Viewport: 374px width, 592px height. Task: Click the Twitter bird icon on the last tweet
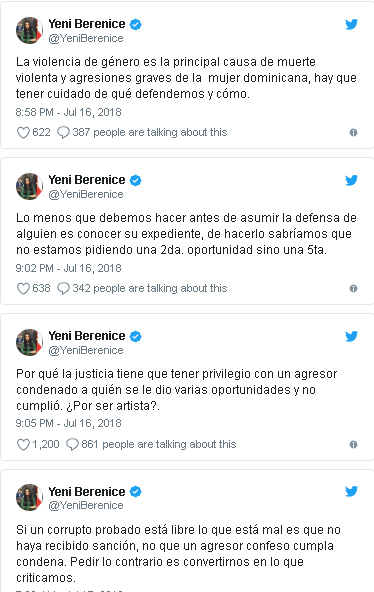(x=351, y=492)
